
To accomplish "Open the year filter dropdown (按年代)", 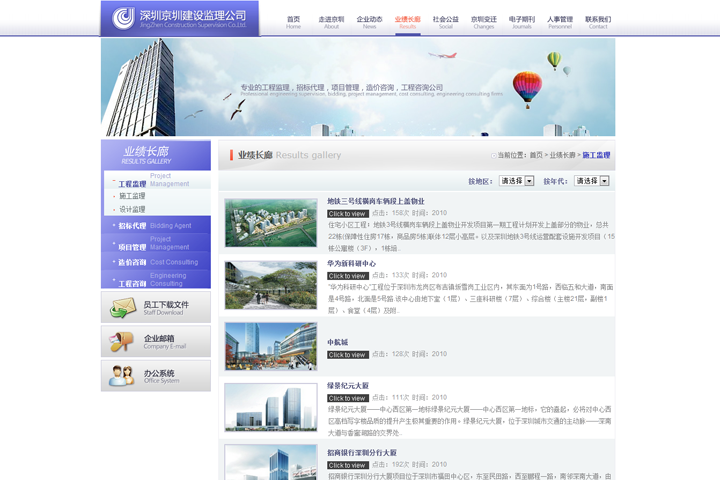I will [591, 181].
